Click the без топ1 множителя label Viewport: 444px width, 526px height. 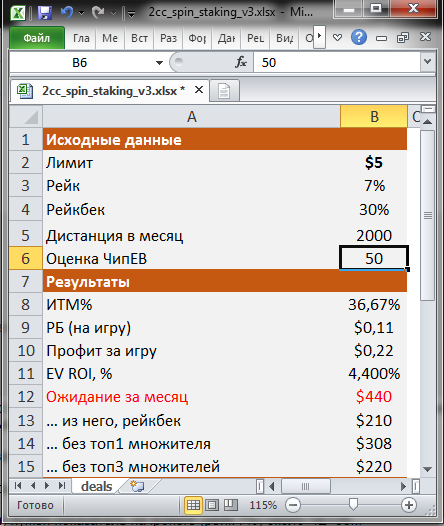pos(128,444)
